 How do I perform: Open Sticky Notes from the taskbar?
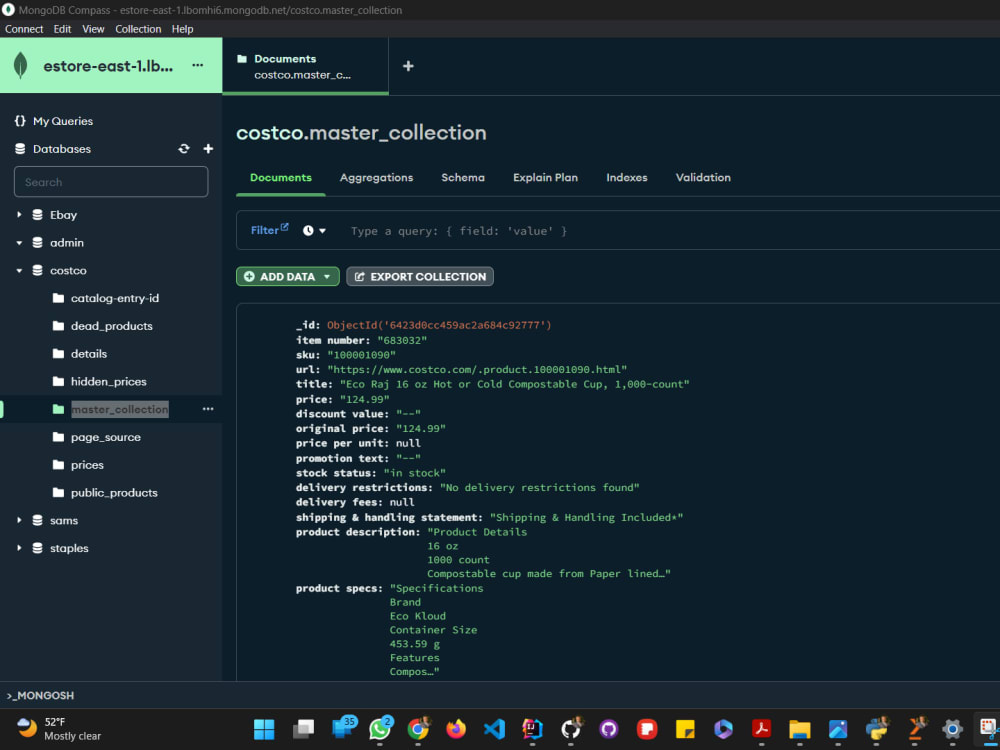[x=685, y=728]
